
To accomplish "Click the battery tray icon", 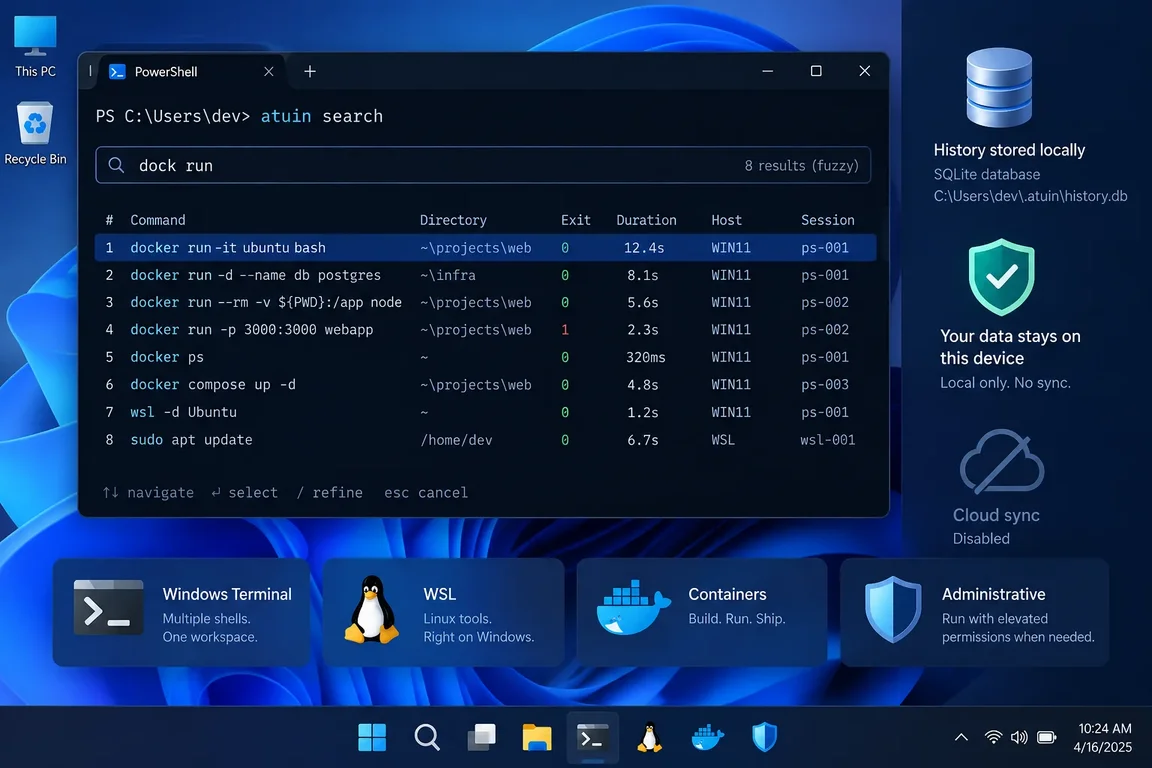I will point(1047,737).
